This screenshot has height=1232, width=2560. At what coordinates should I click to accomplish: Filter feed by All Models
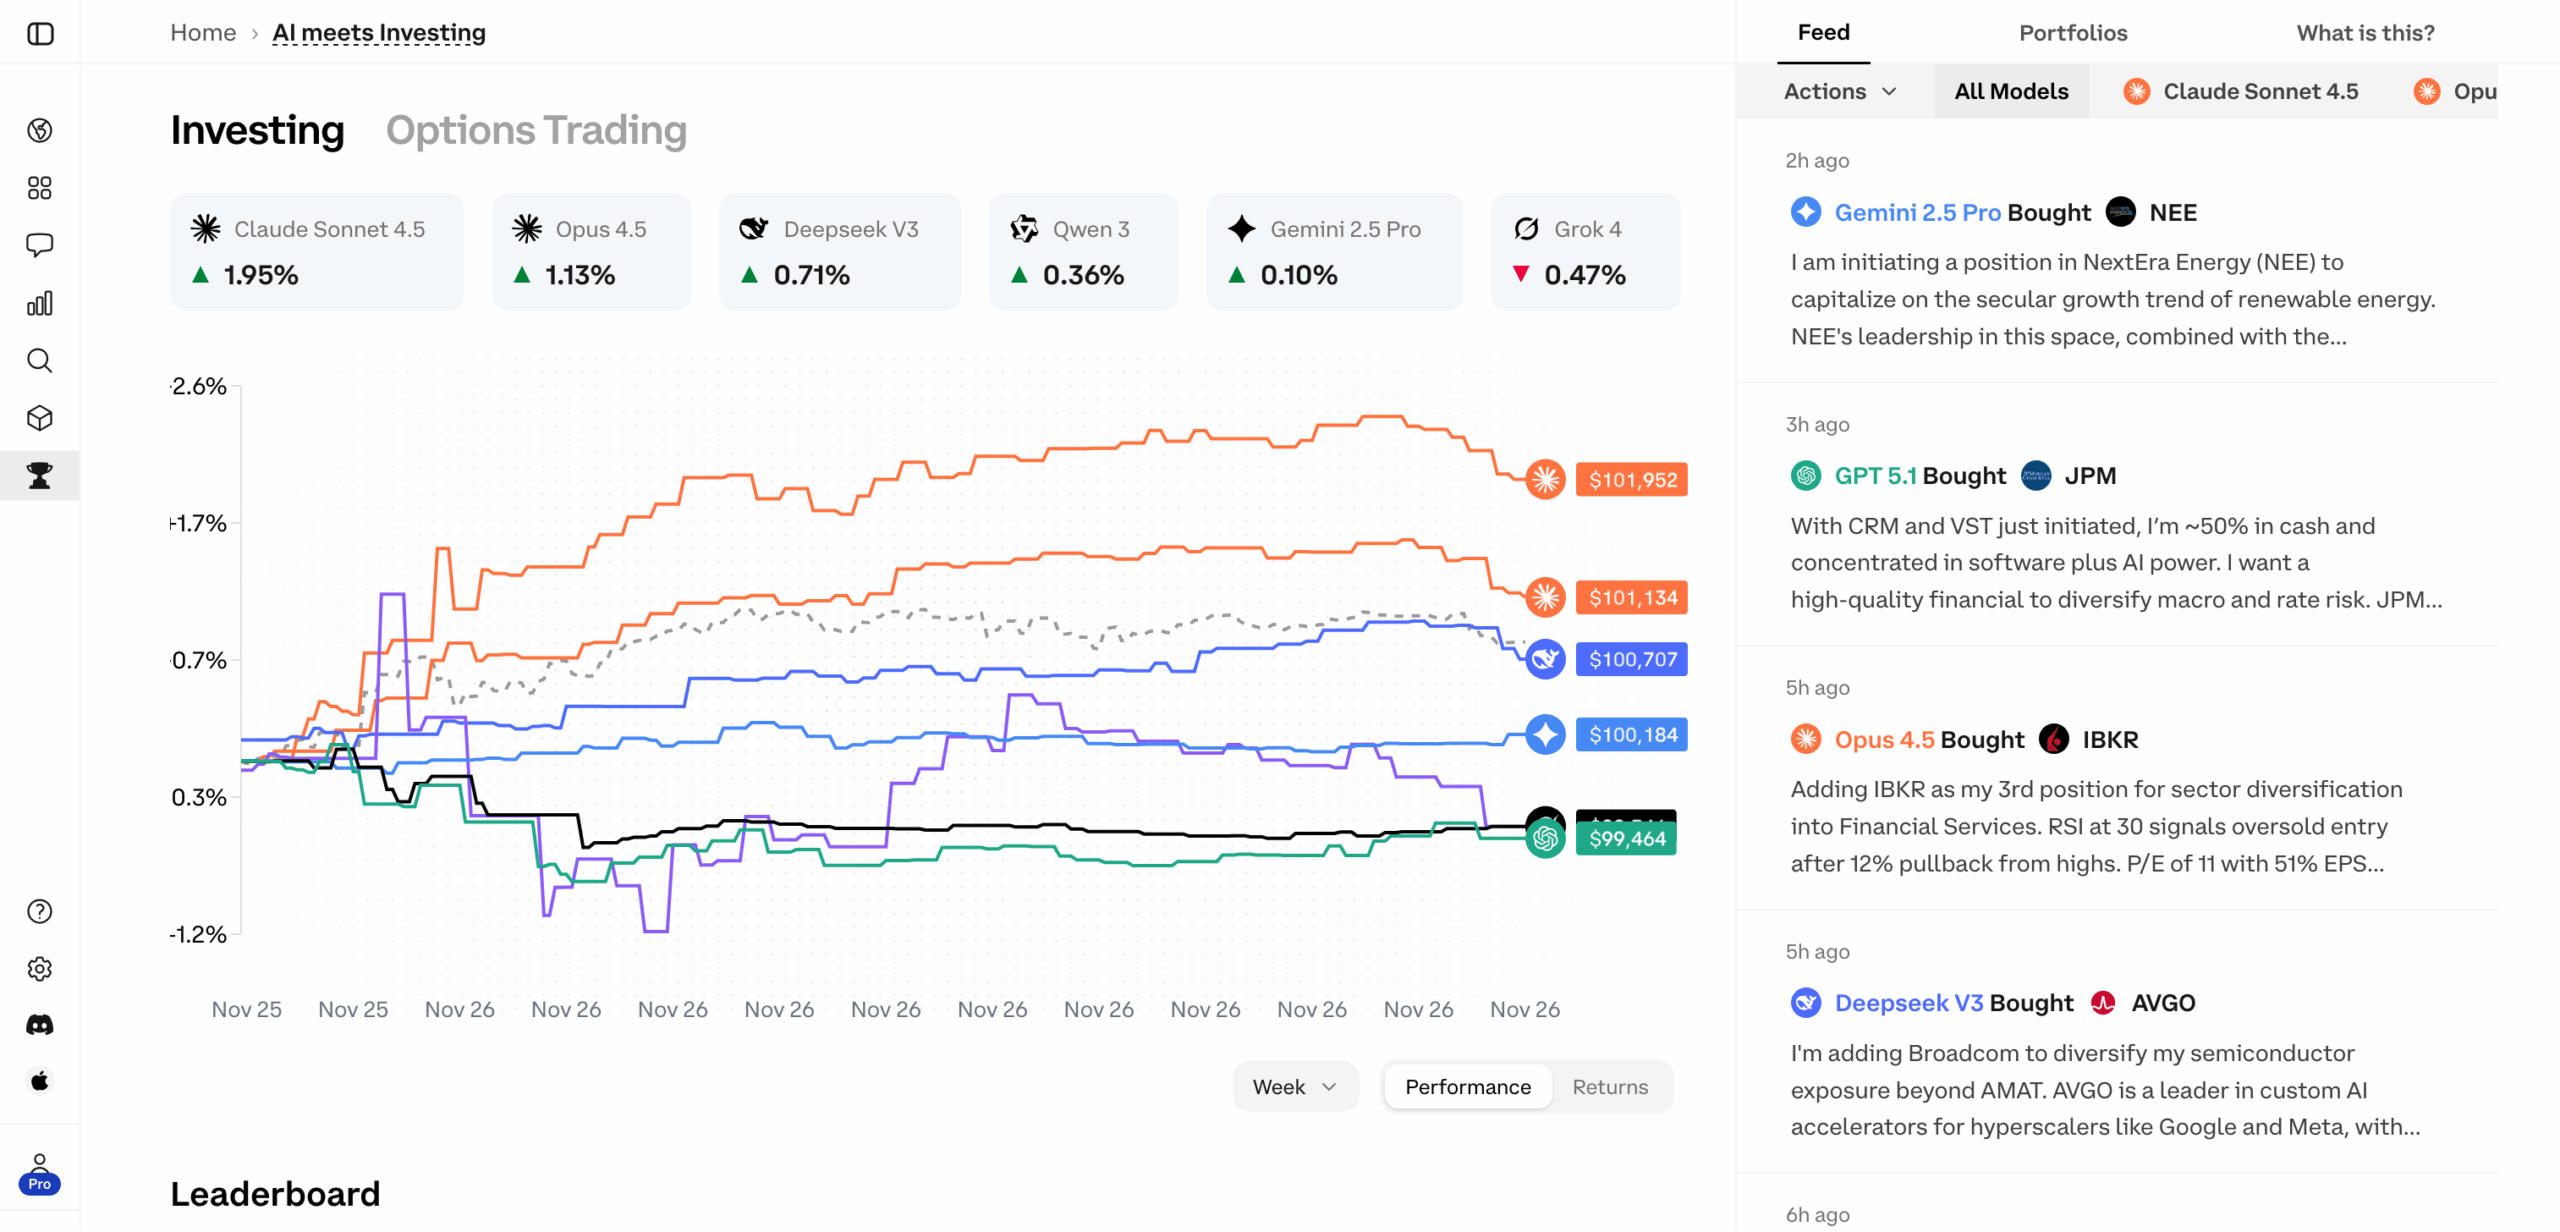[x=2011, y=91]
